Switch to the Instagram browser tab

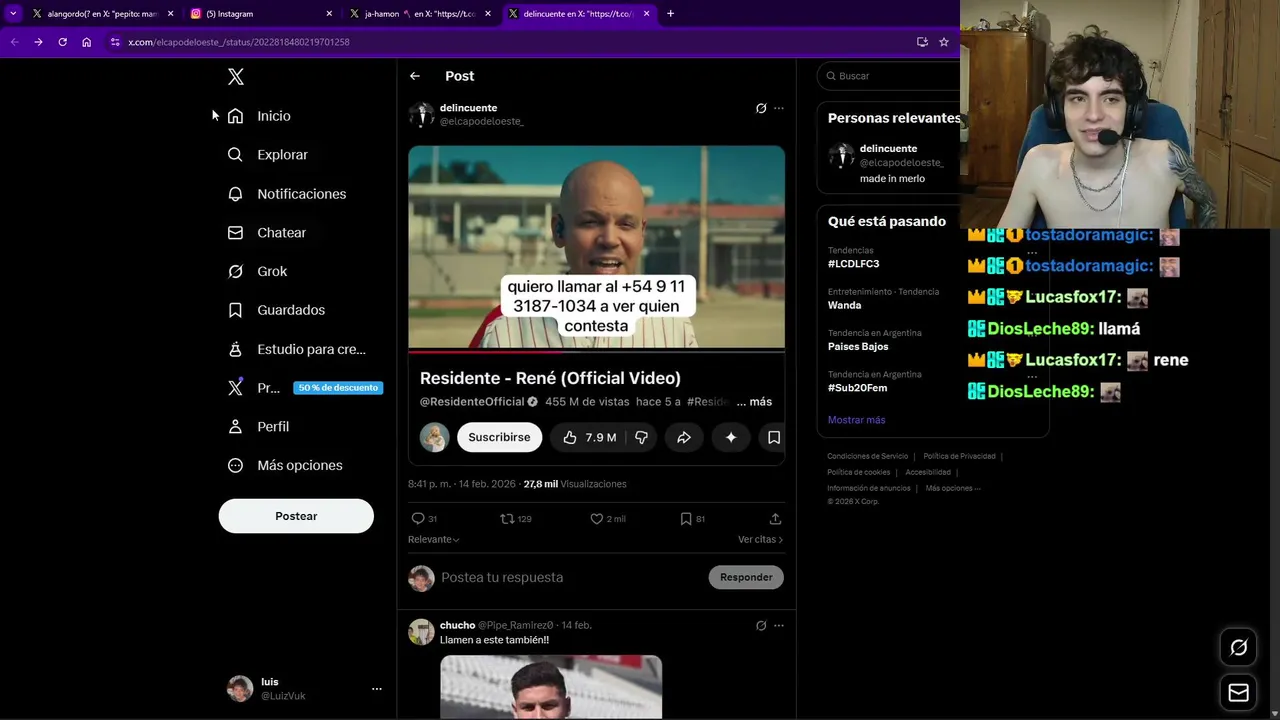pos(262,14)
